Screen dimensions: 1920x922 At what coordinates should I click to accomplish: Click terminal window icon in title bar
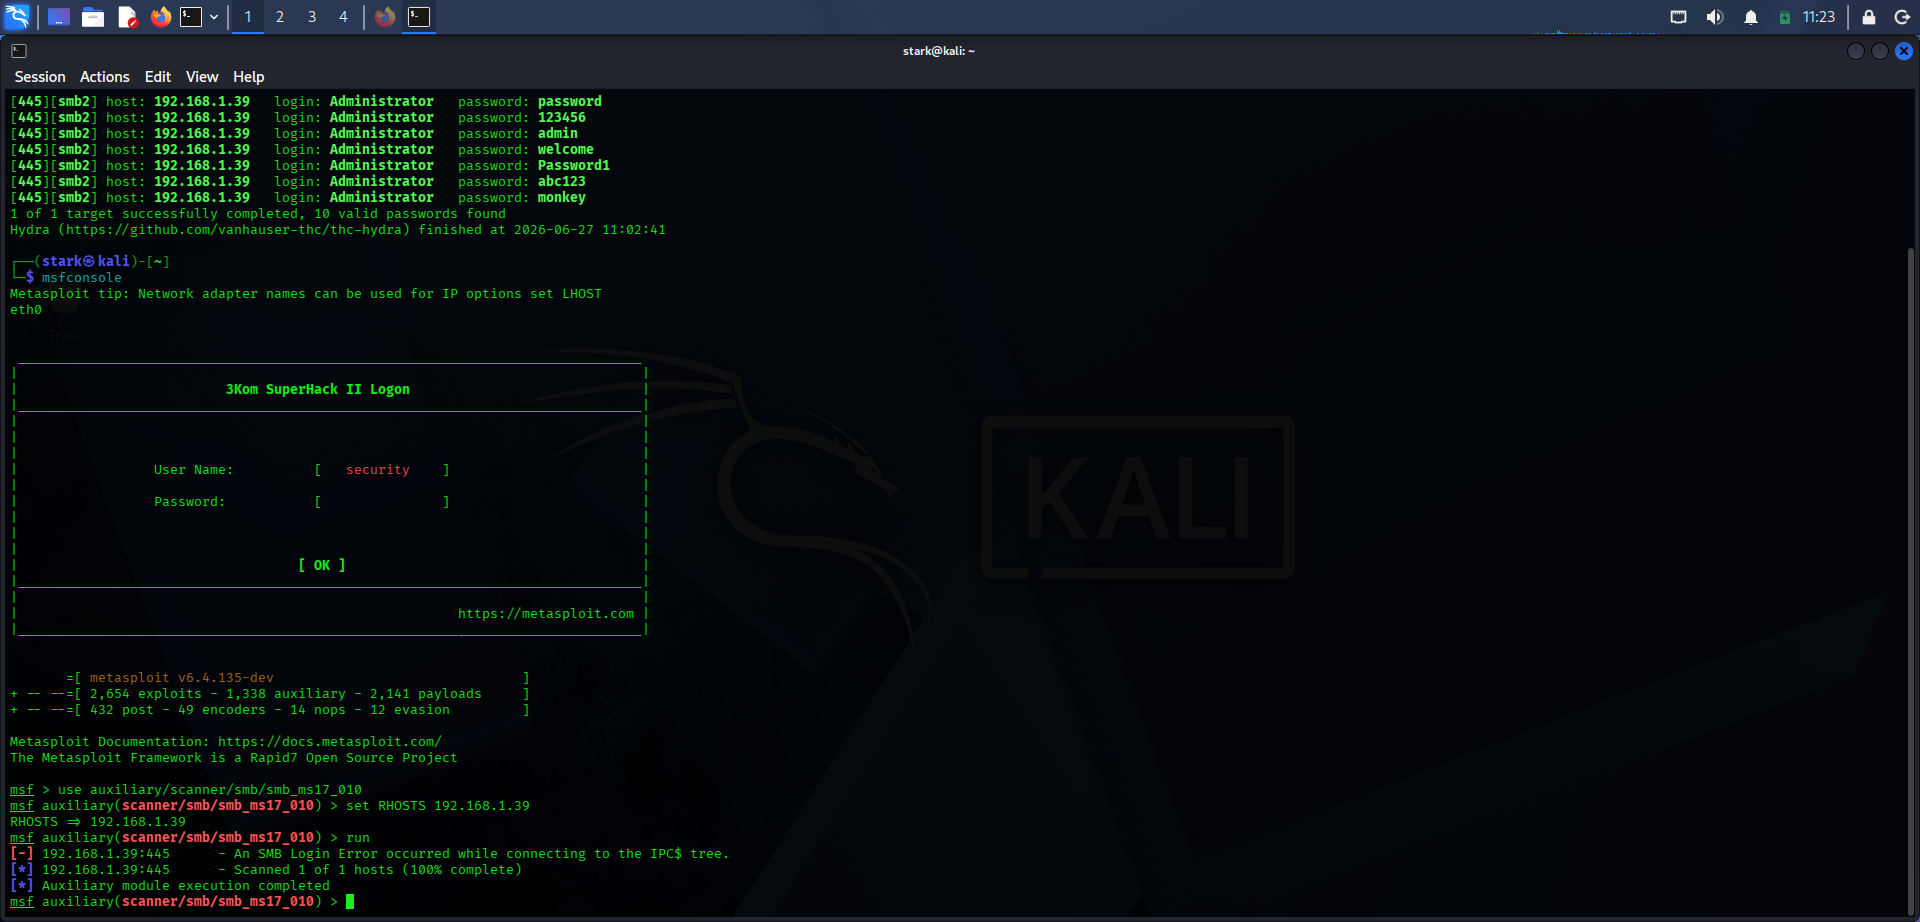[x=19, y=51]
